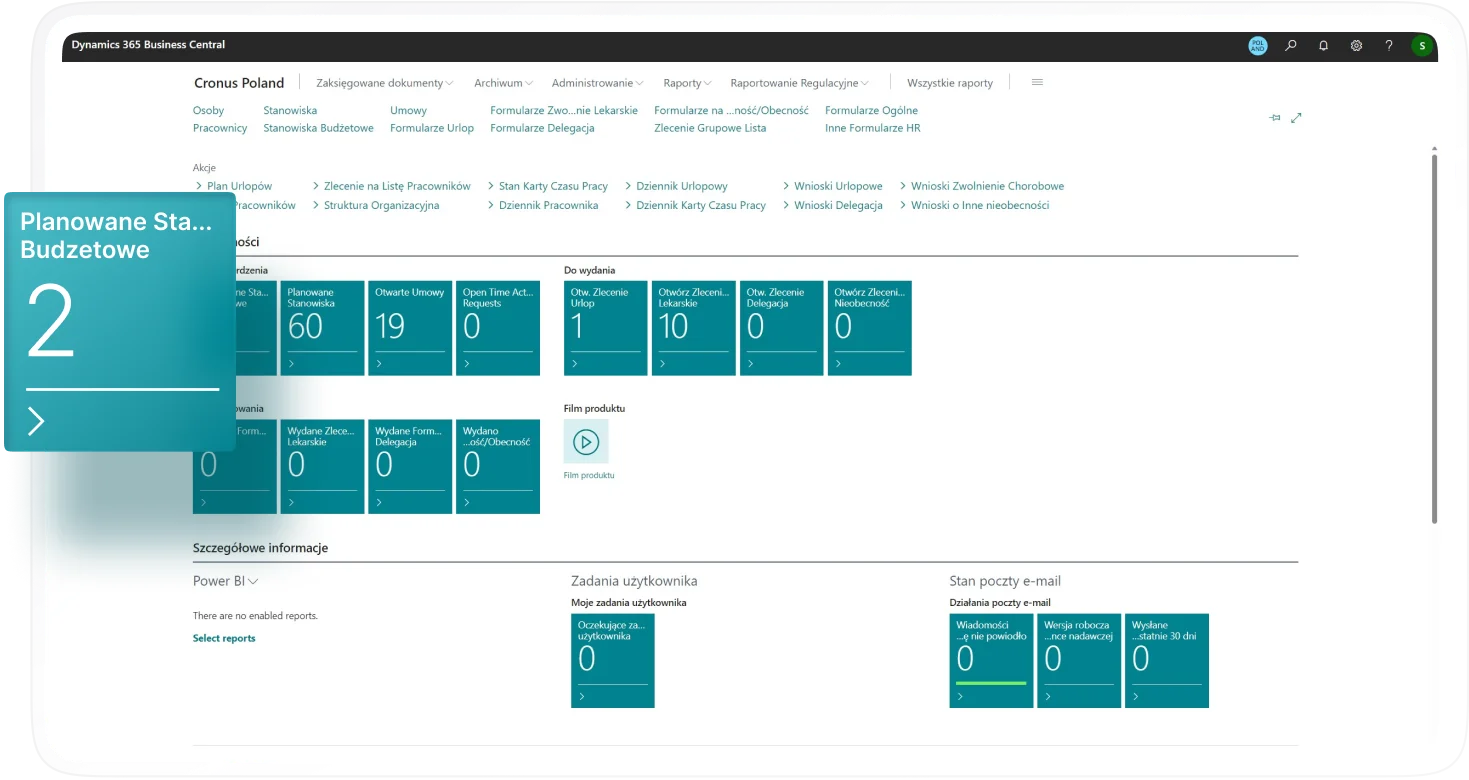Open the hamburger more-options menu icon
The image size is (1469, 780).
pyautogui.click(x=1037, y=82)
